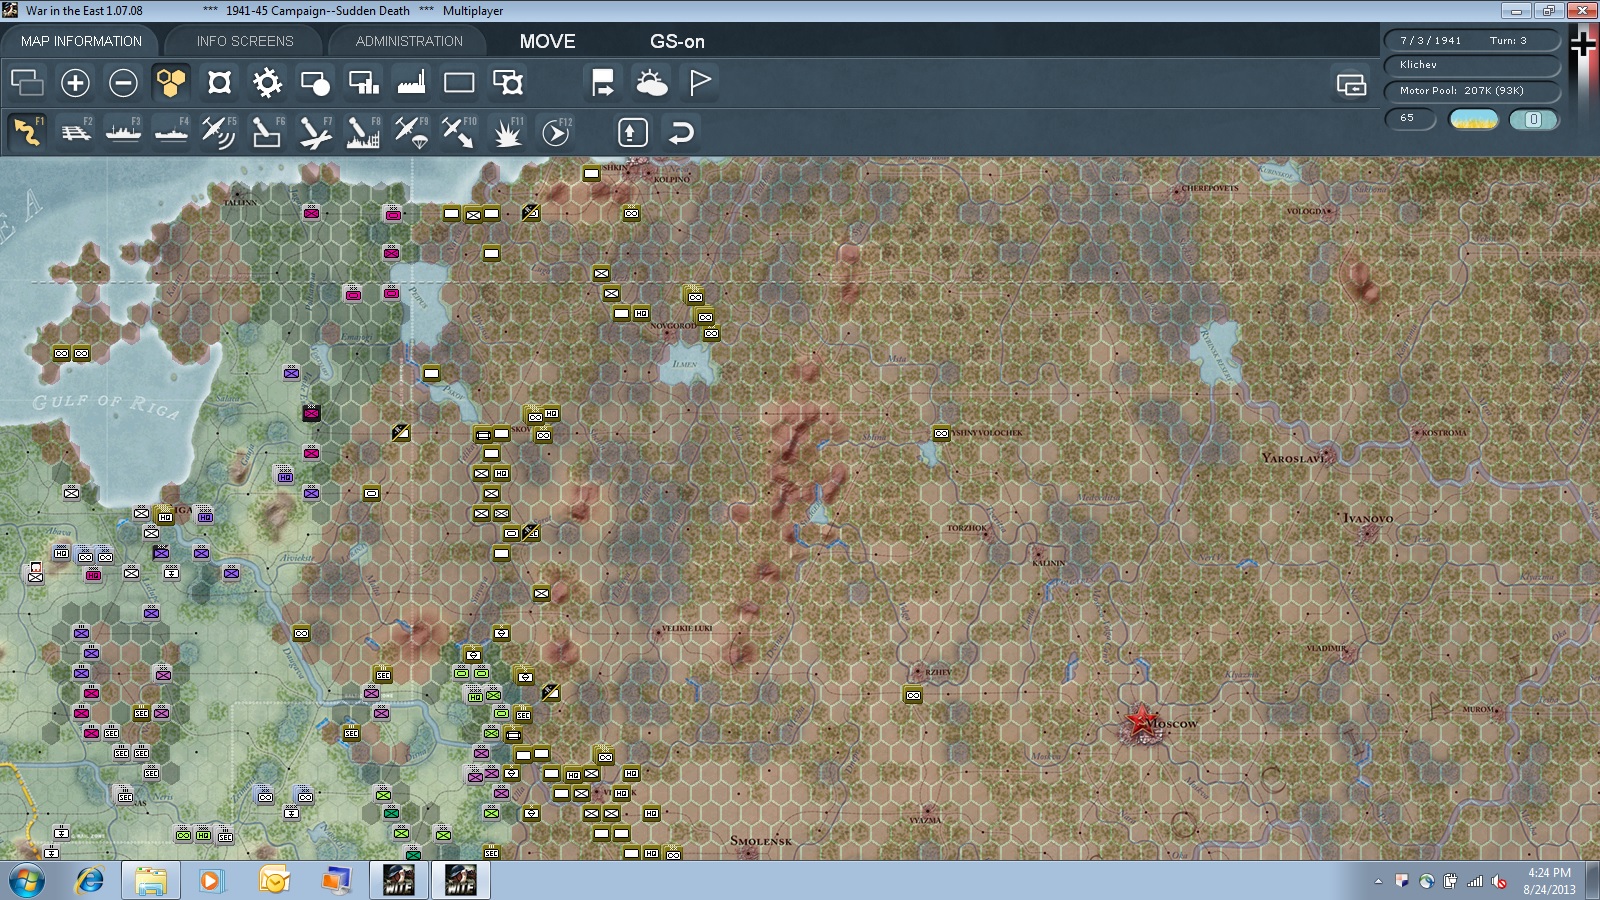Viewport: 1600px width, 900px height.
Task: Select the unit counter at Vyshny Volochek
Action: coord(941,434)
